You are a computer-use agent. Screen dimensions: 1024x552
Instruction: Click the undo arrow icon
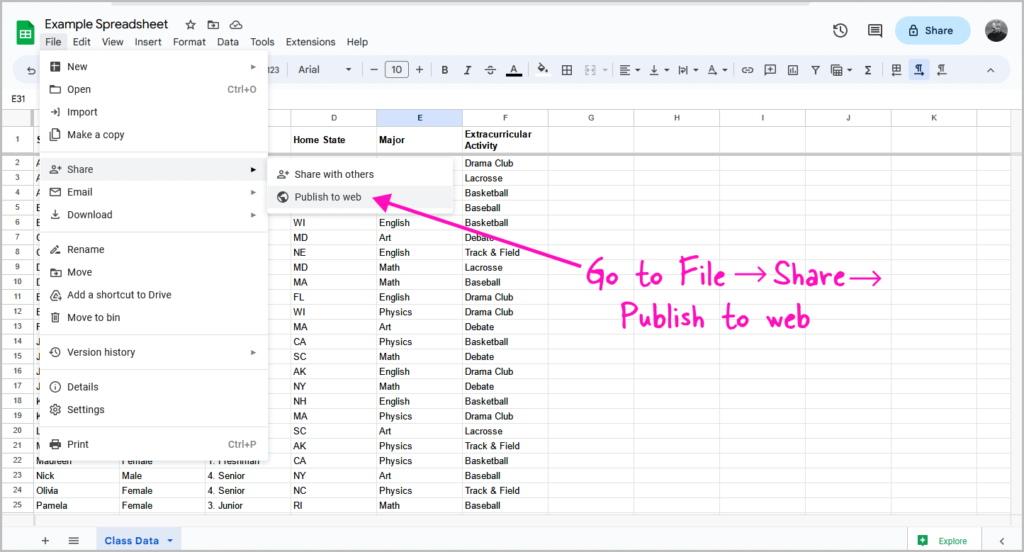pyautogui.click(x=31, y=70)
